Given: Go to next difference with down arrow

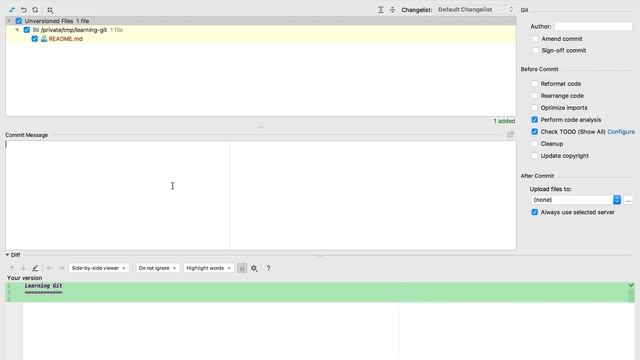Looking at the screenshot, I should coord(23,268).
